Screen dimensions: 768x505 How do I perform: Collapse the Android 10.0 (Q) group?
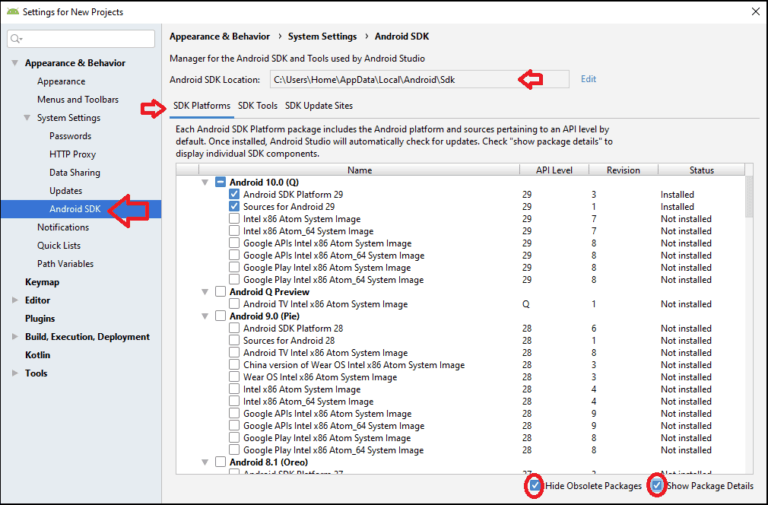[x=205, y=182]
